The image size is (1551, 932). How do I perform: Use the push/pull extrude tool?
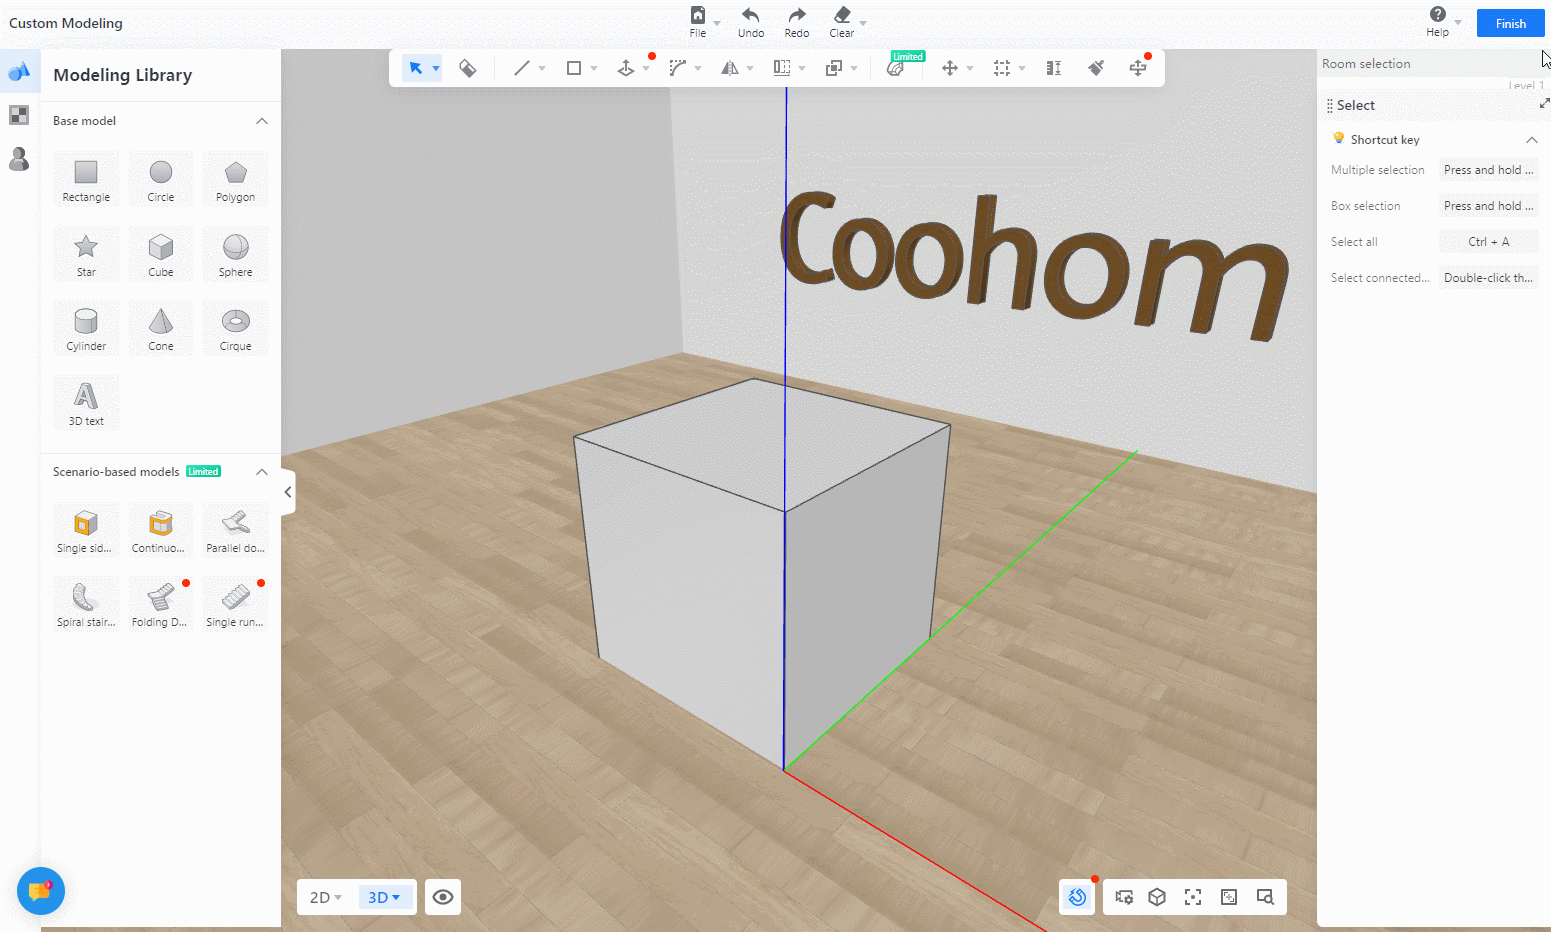pos(626,68)
